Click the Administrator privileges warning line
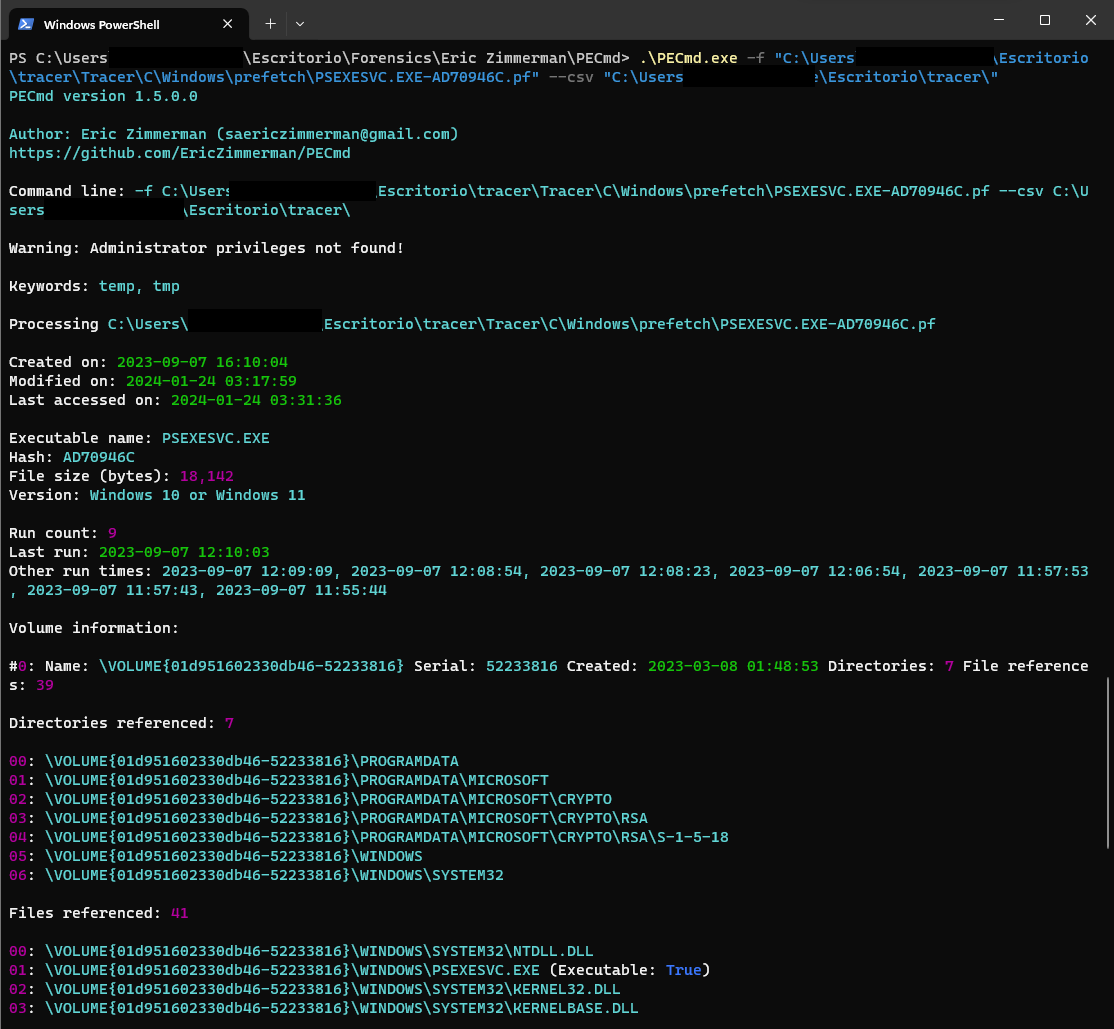Viewport: 1114px width, 1029px height. click(206, 248)
